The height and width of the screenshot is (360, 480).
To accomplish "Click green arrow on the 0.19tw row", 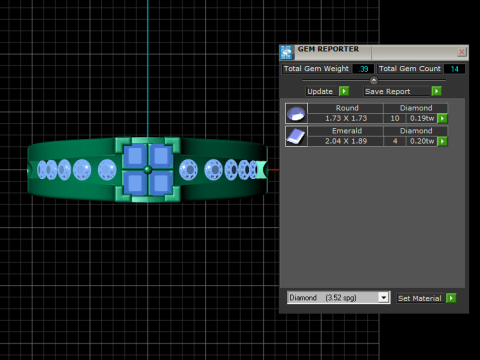I will click(442, 118).
